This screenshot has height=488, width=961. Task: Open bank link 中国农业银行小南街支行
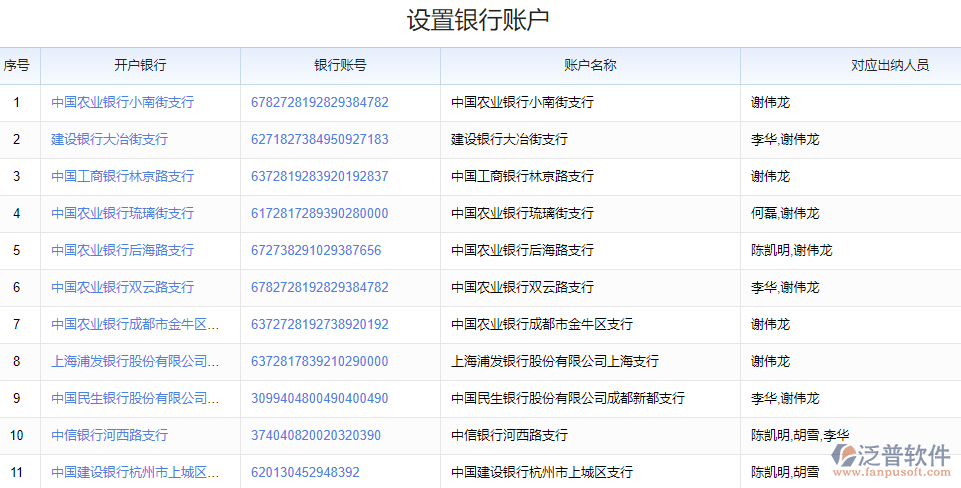click(x=123, y=102)
